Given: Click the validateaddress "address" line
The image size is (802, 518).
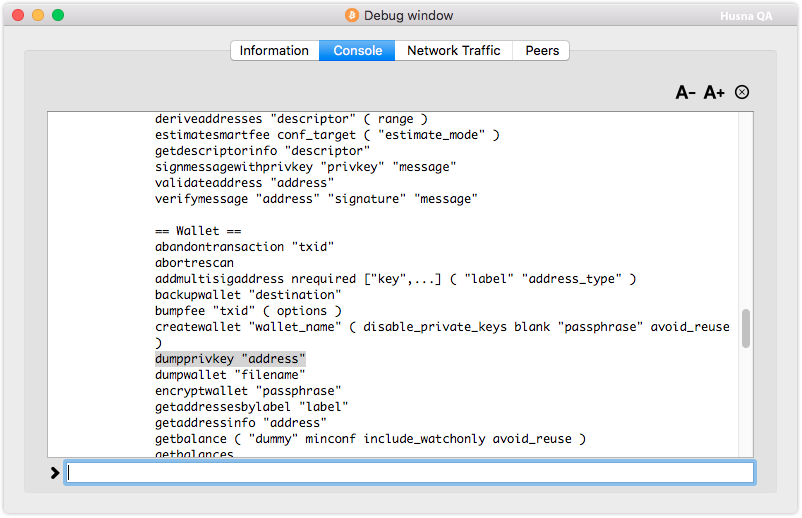Looking at the screenshot, I should click(x=244, y=183).
